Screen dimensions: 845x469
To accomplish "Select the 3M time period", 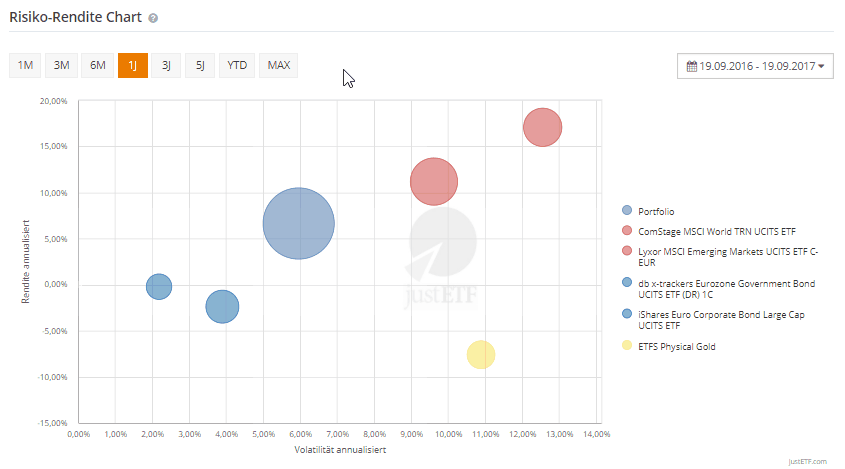I will 61,66.
